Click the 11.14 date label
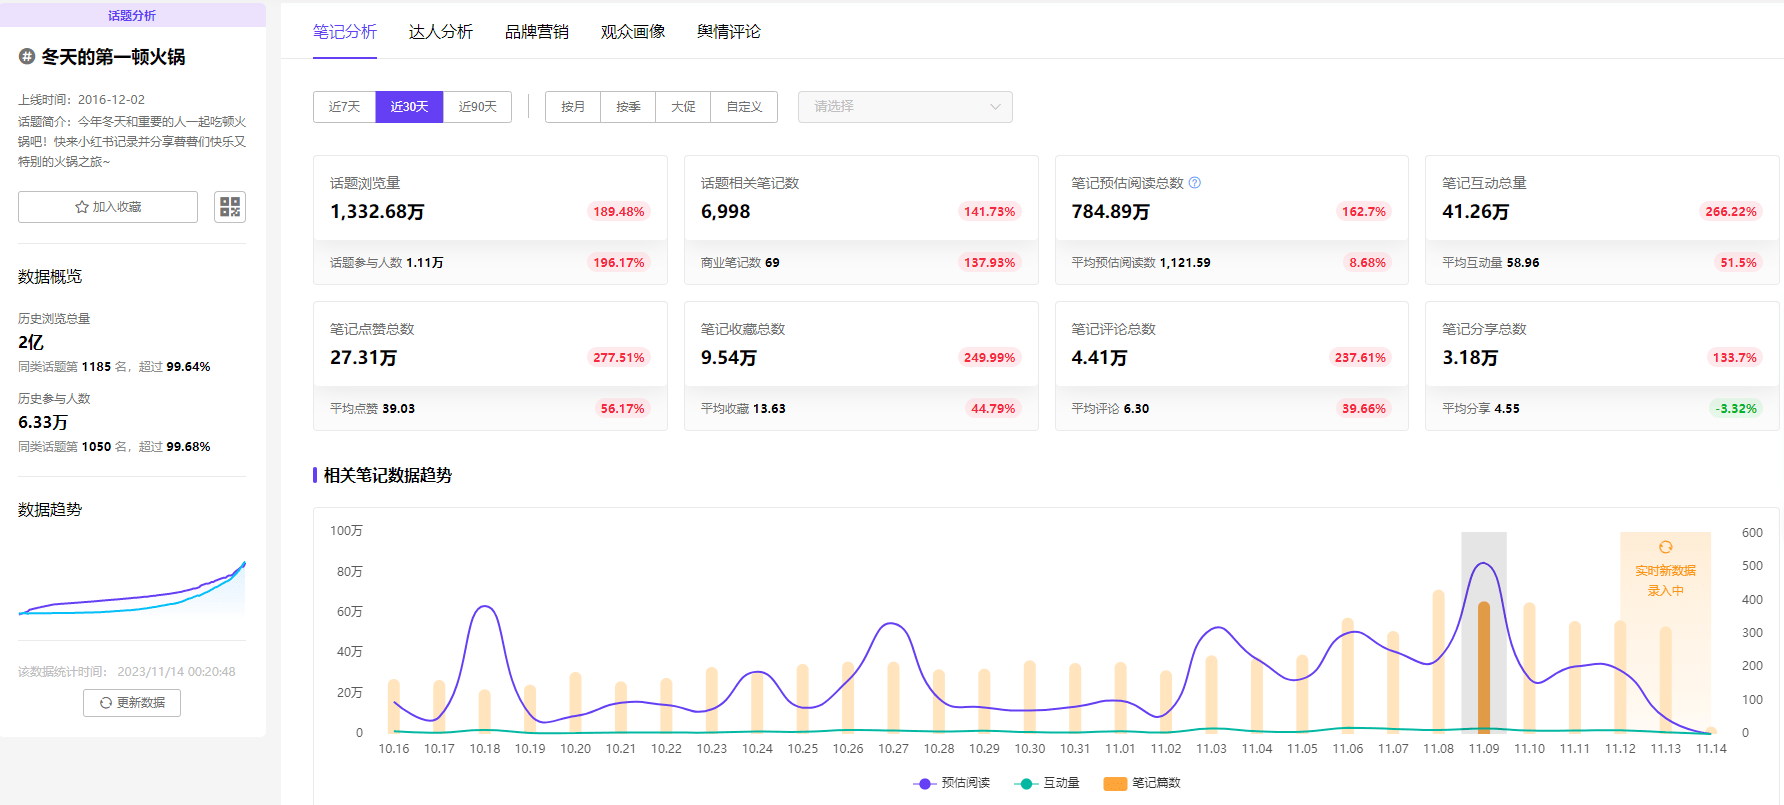This screenshot has height=805, width=1784. [1711, 748]
